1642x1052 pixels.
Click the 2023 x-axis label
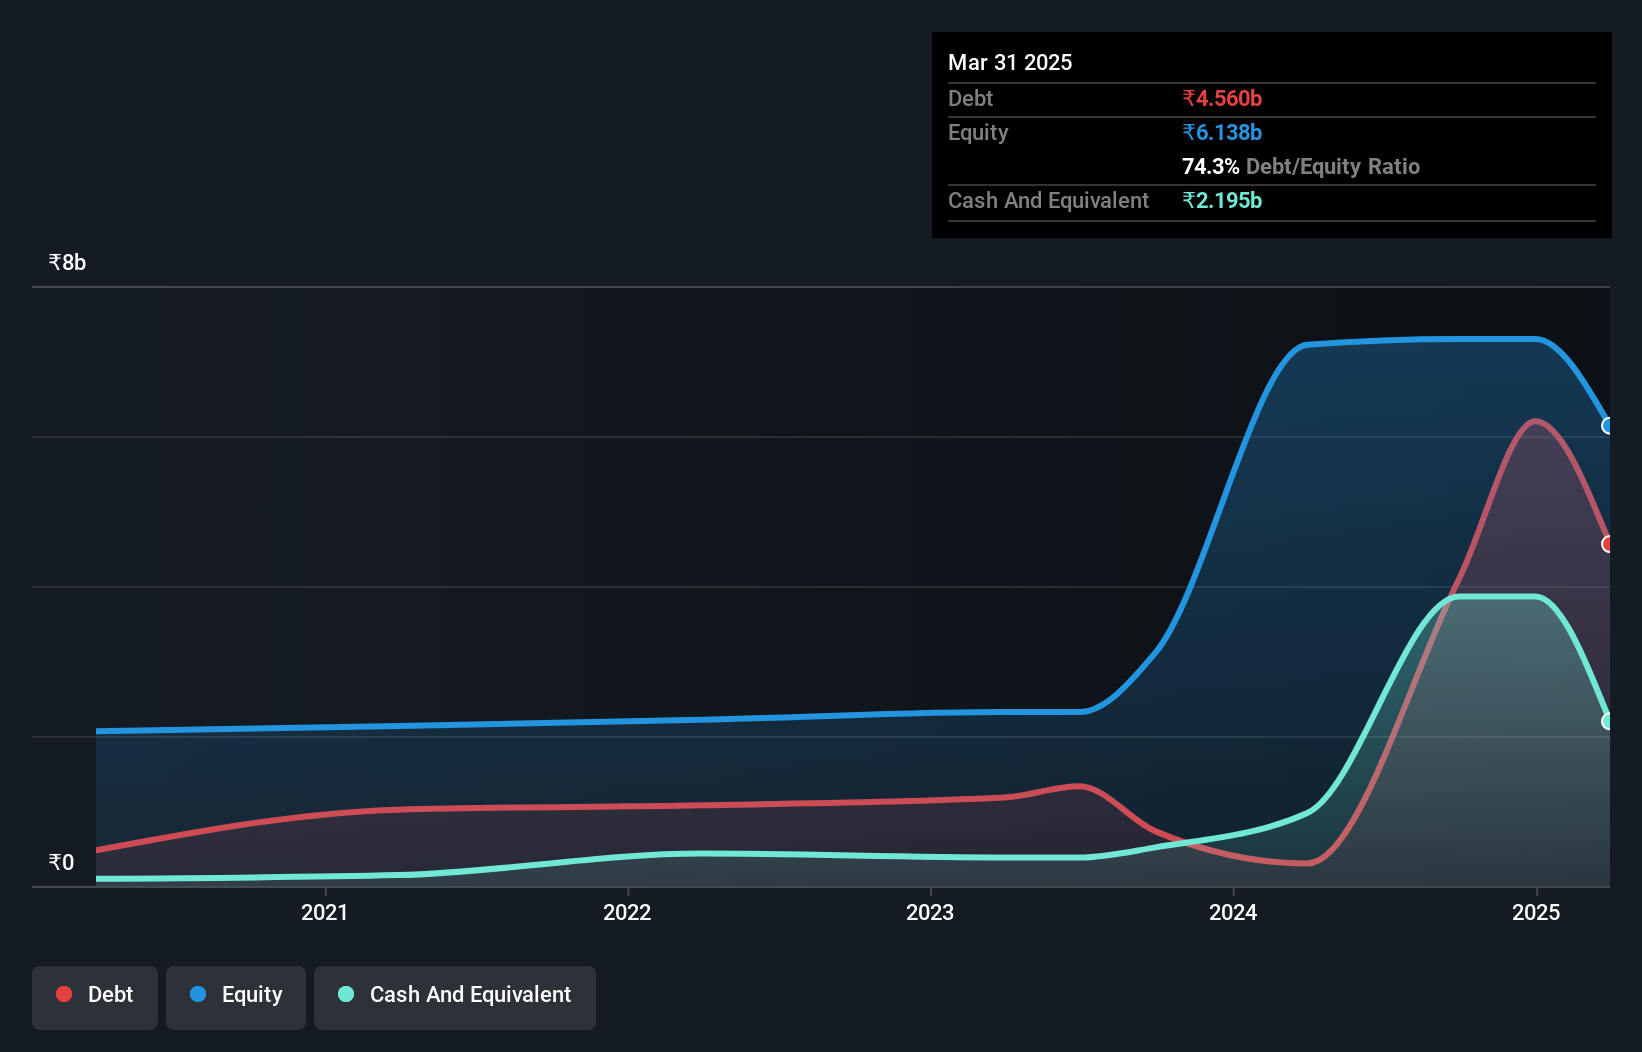coord(930,912)
